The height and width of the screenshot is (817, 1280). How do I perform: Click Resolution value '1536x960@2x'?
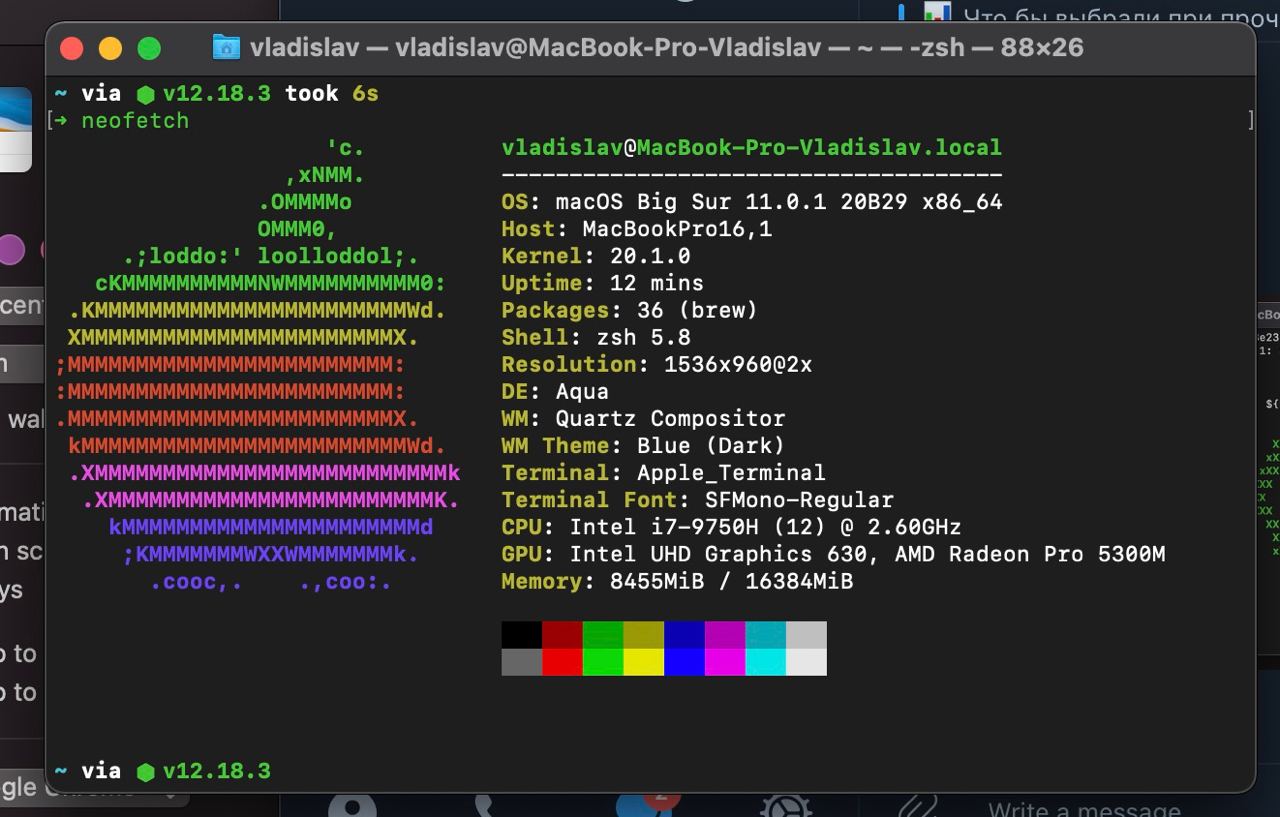coord(738,364)
